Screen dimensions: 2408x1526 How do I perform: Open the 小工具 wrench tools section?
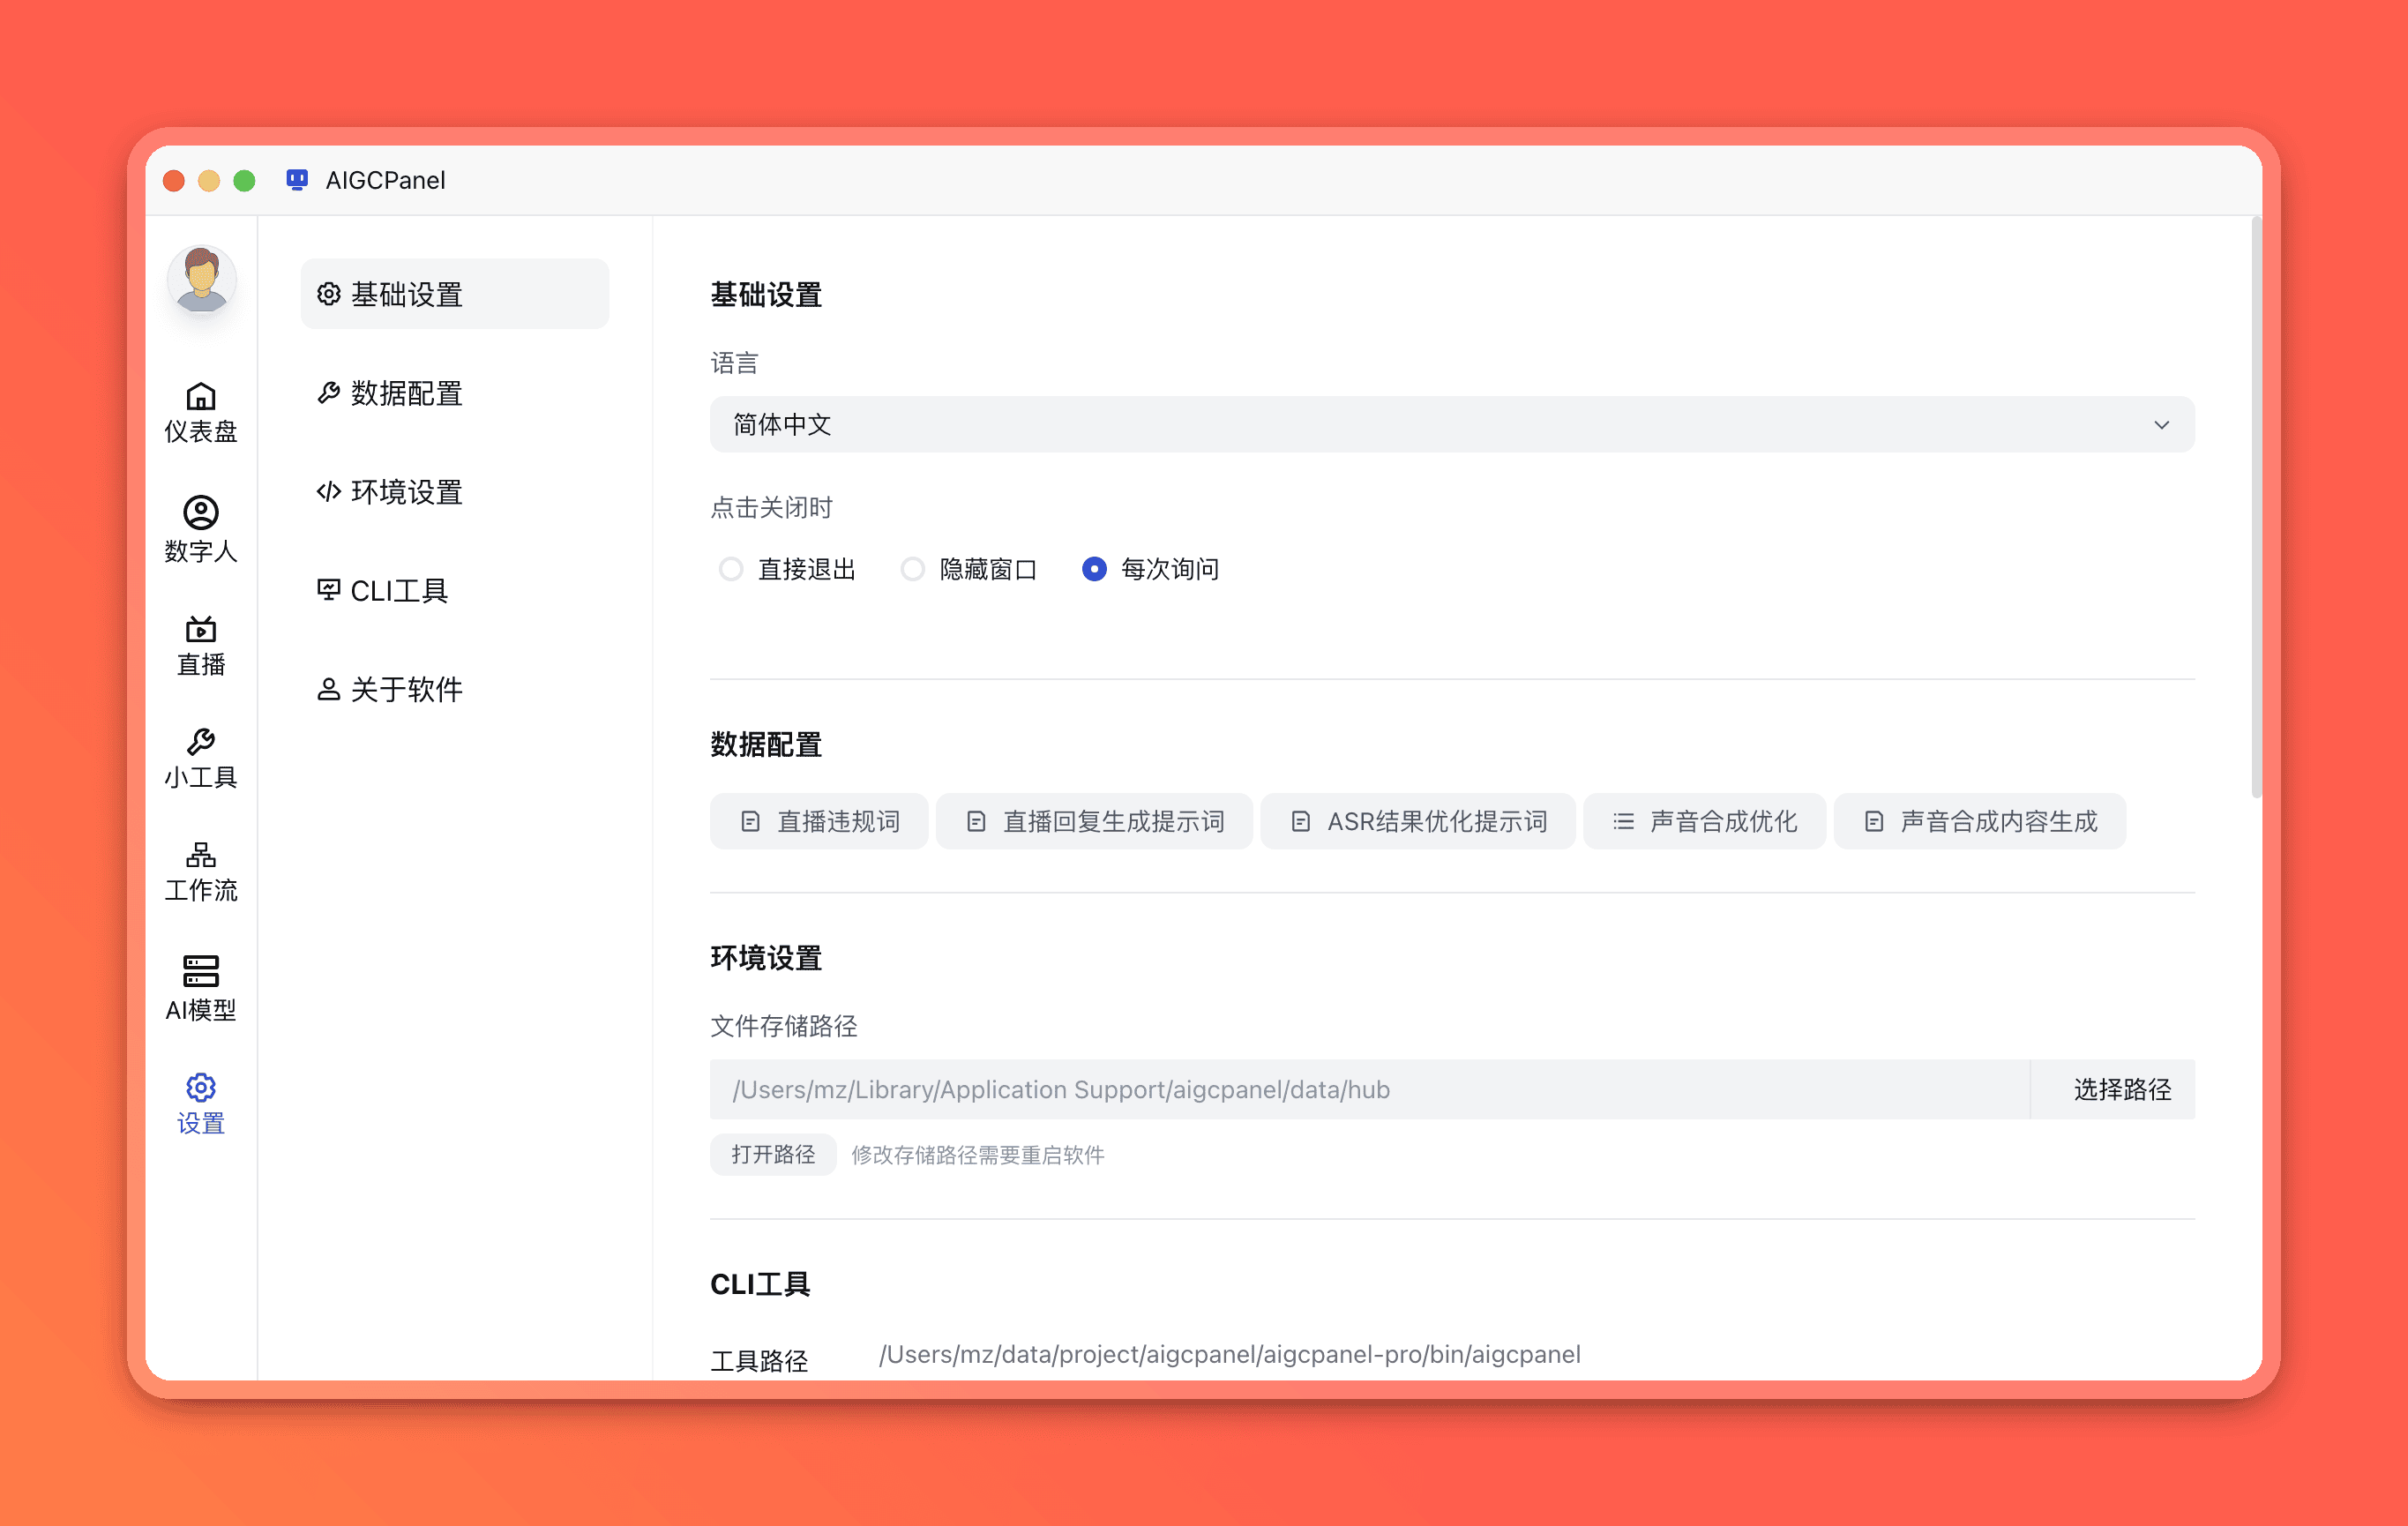click(201, 759)
